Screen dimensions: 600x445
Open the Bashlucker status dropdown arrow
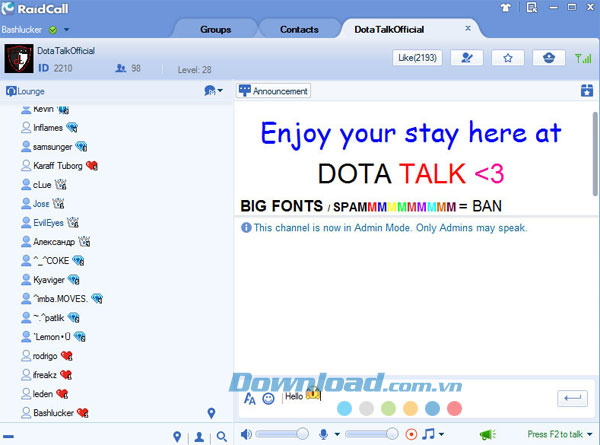[x=66, y=30]
